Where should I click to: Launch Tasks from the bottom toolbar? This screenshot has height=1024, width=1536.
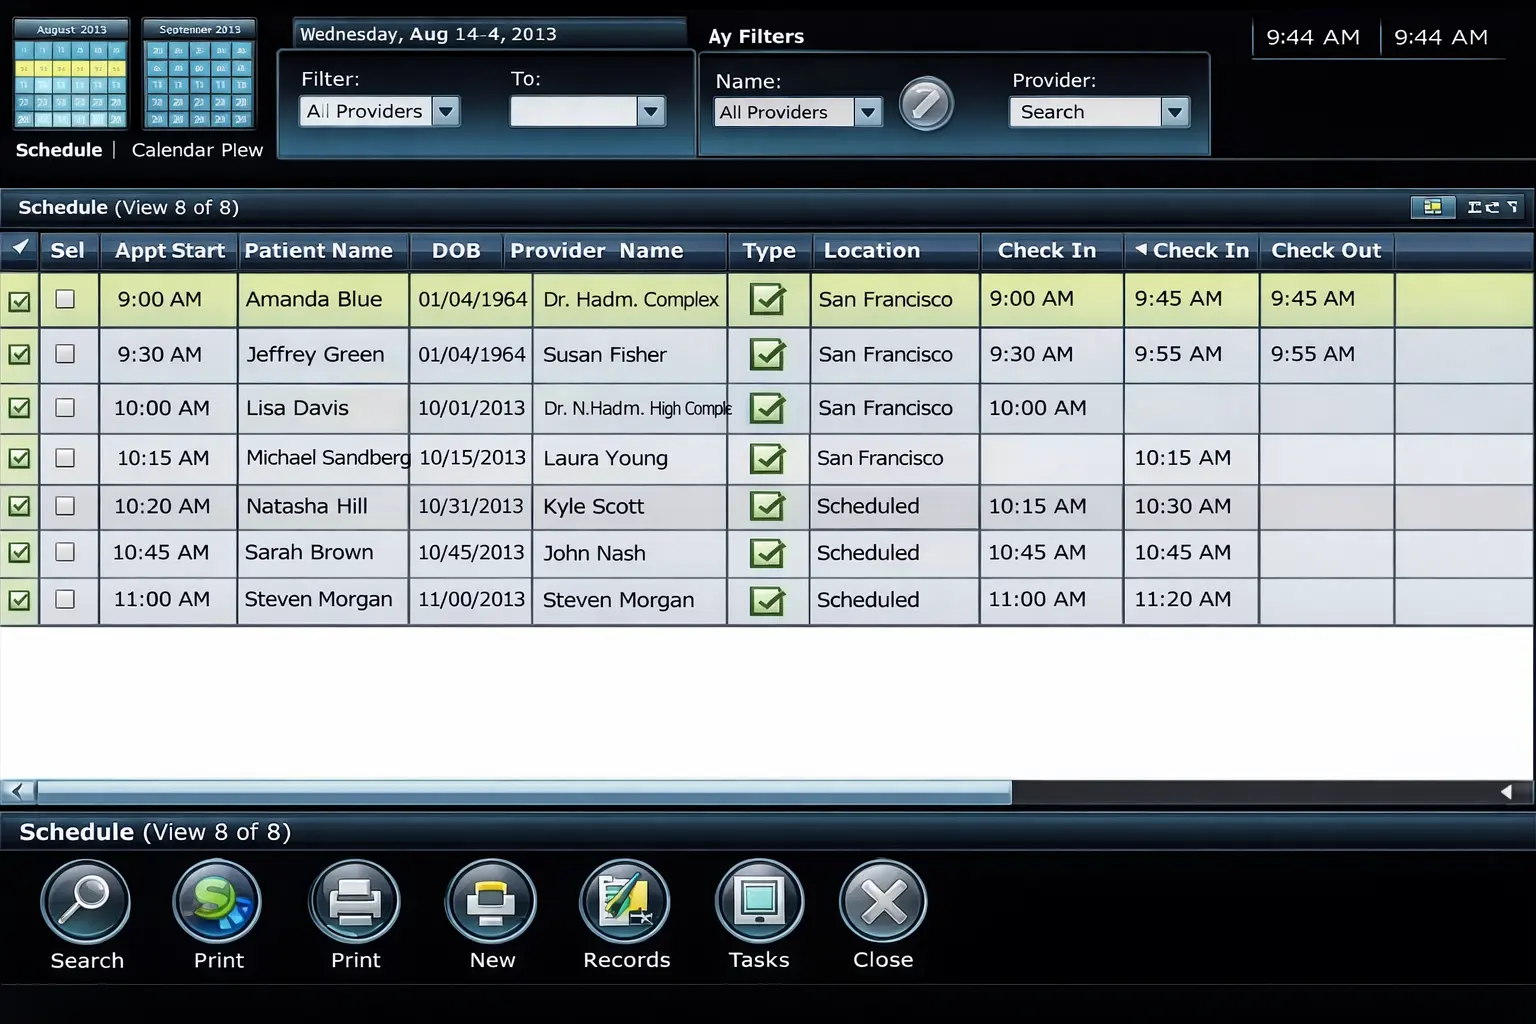pyautogui.click(x=759, y=901)
